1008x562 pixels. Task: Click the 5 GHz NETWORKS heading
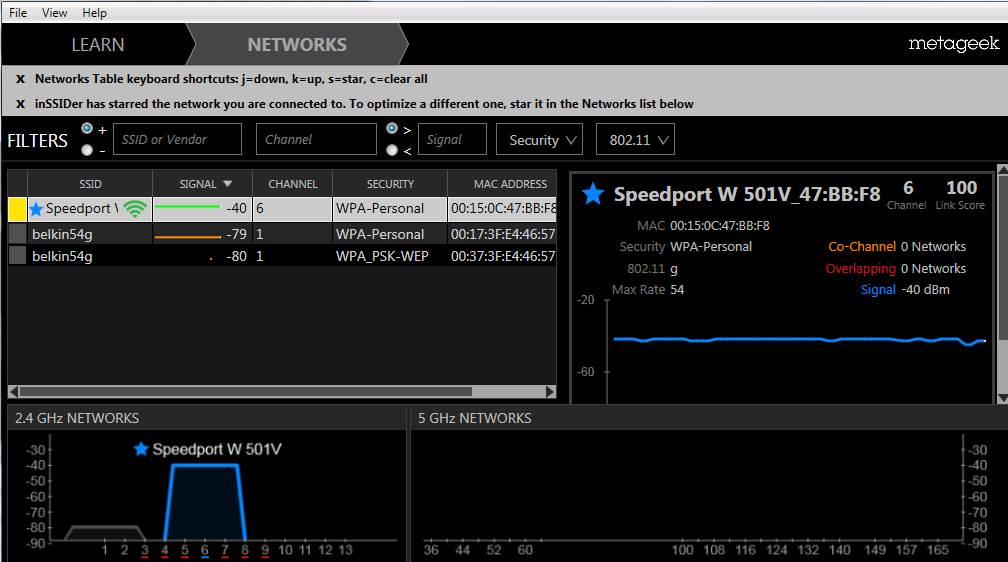pos(474,418)
